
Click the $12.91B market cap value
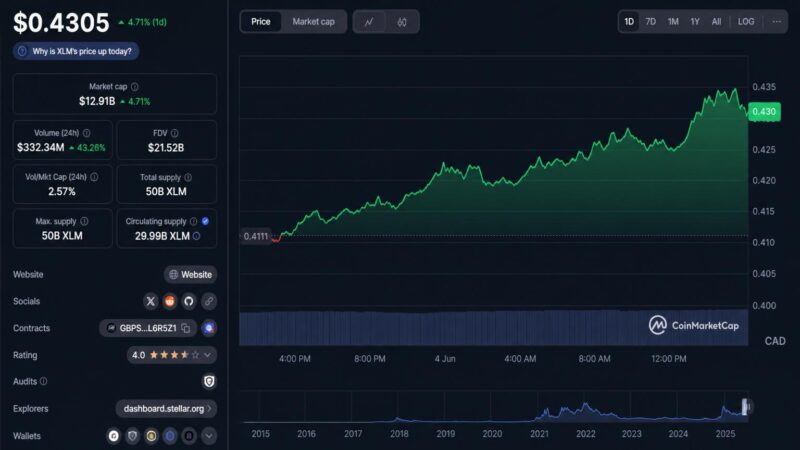click(97, 101)
